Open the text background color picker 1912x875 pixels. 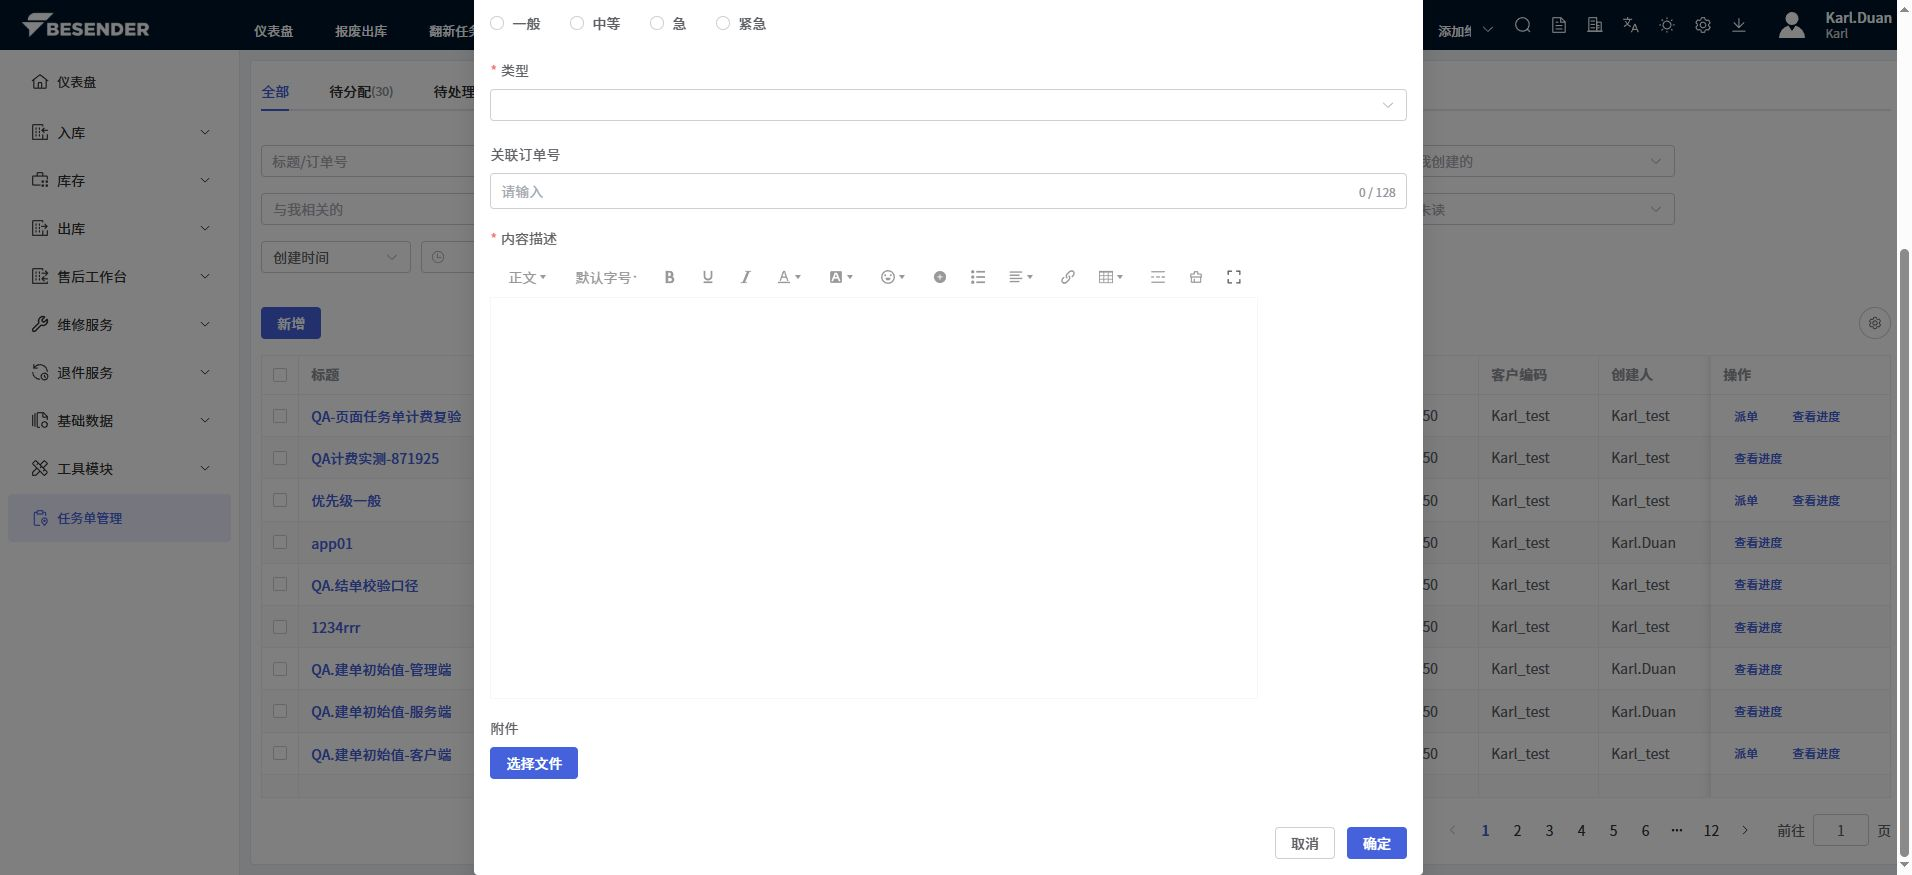(840, 277)
